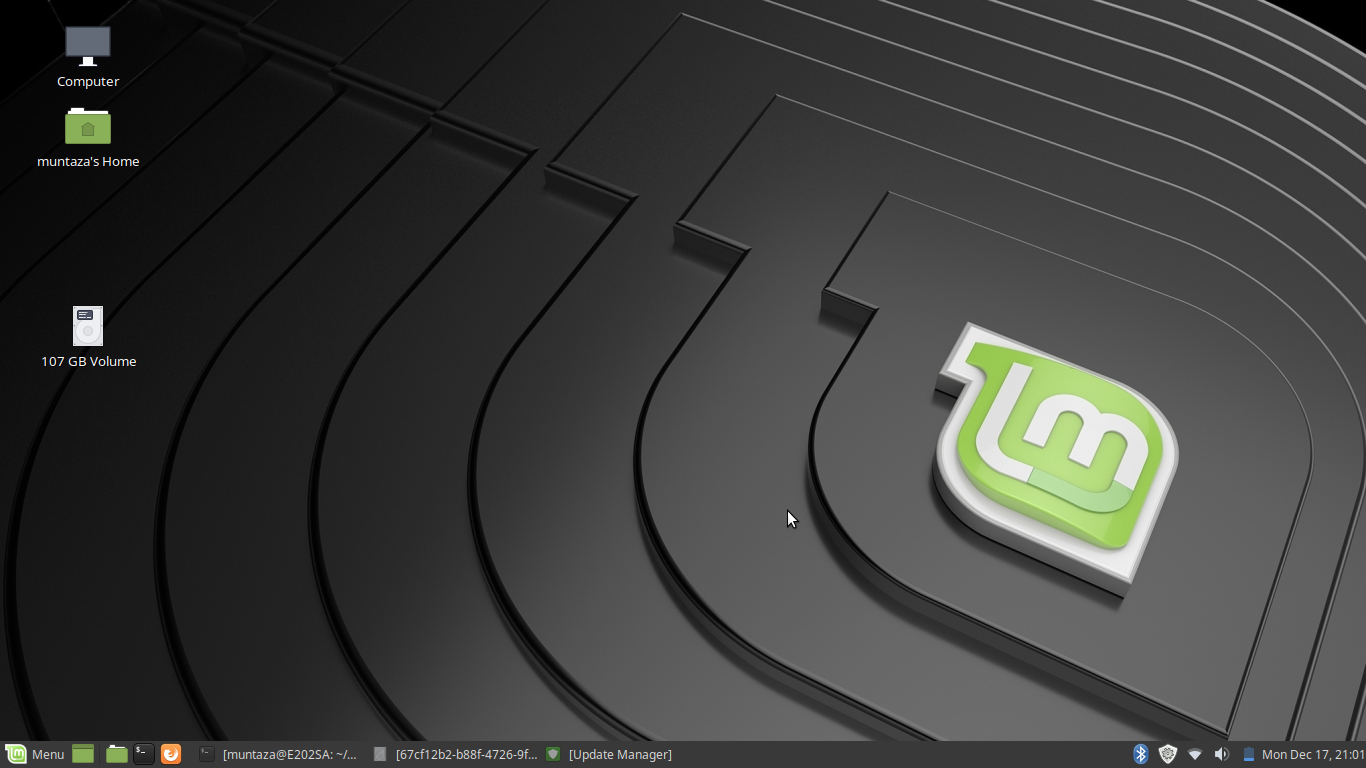Click the Computer icon label text
The width and height of the screenshot is (1366, 768).
(88, 82)
